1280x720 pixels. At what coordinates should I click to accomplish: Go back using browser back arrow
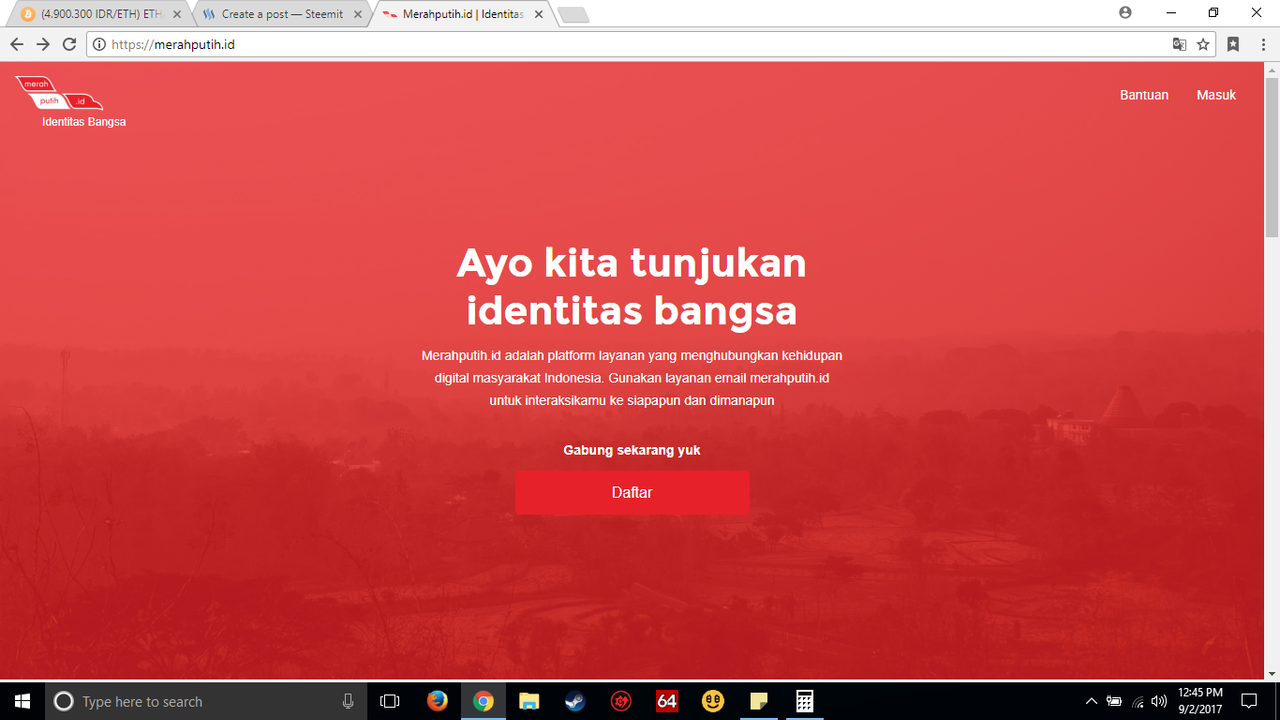click(16, 44)
